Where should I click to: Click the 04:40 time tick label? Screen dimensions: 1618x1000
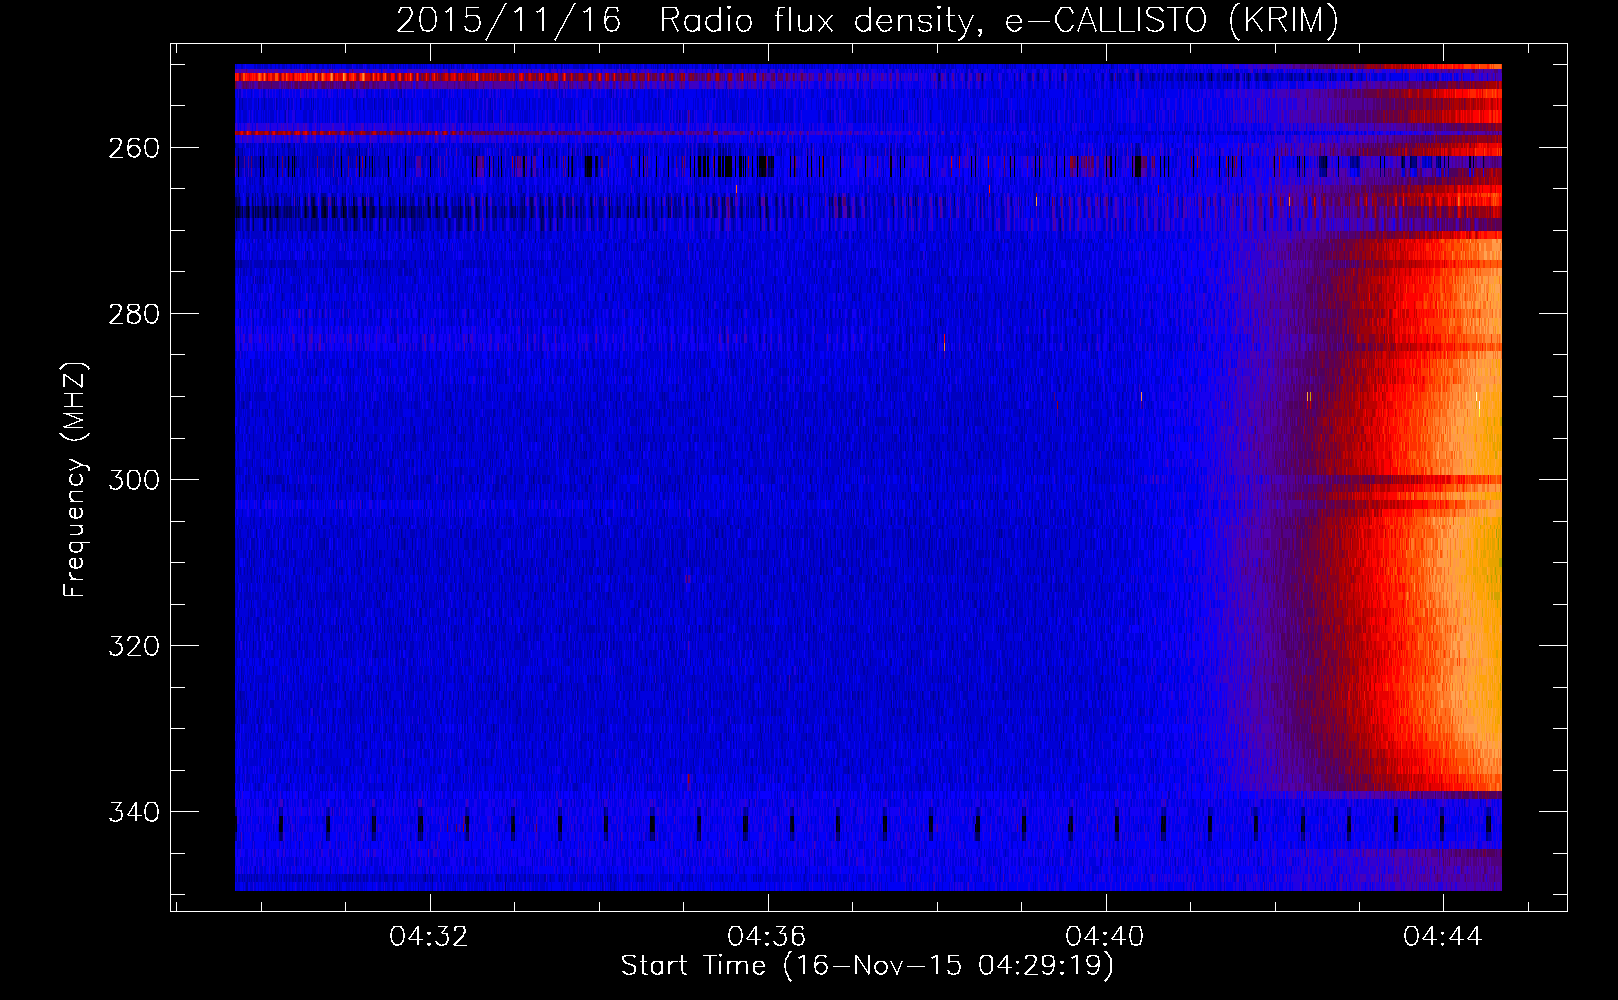1105,936
